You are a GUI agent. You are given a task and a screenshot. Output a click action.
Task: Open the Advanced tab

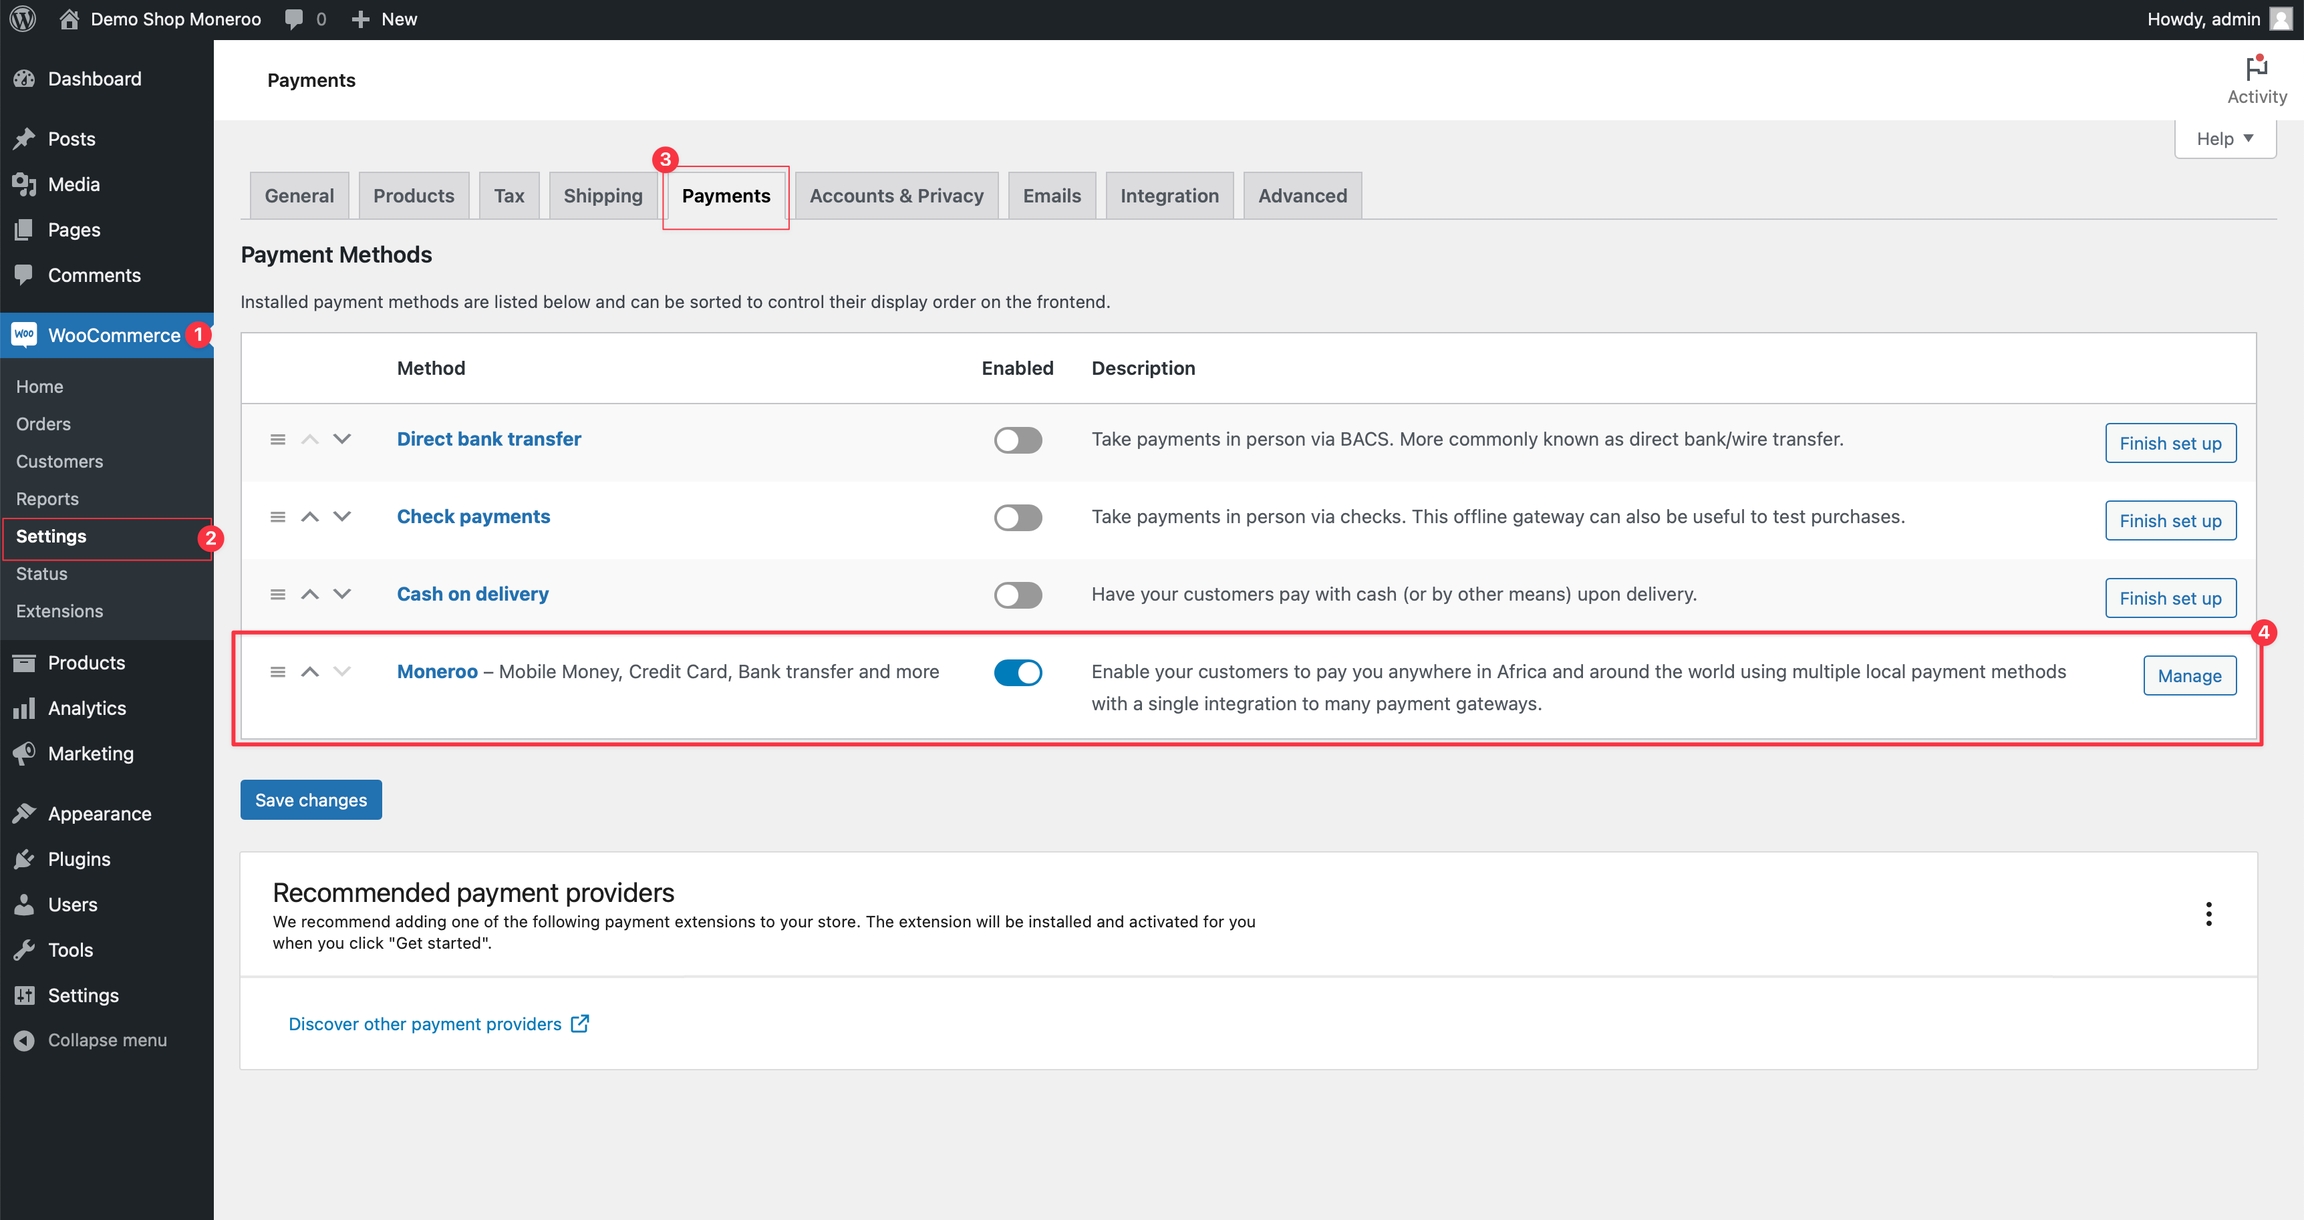pos(1303,196)
